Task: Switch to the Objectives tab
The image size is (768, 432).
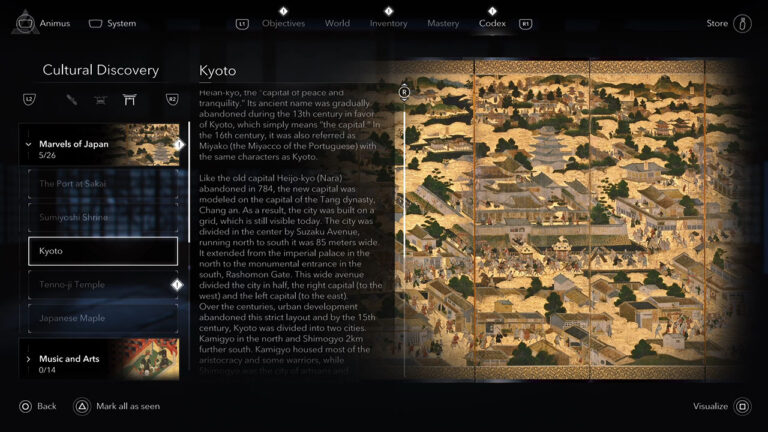Action: click(x=283, y=23)
